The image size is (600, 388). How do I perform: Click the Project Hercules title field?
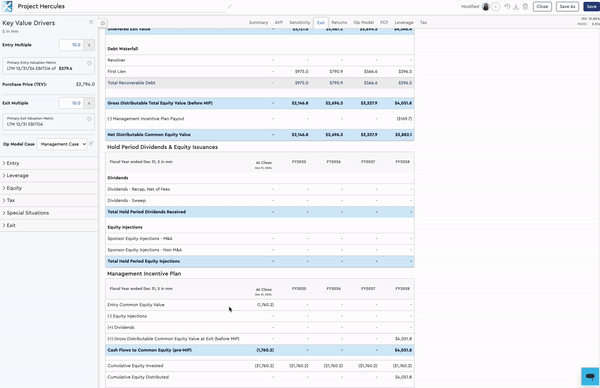122,7
